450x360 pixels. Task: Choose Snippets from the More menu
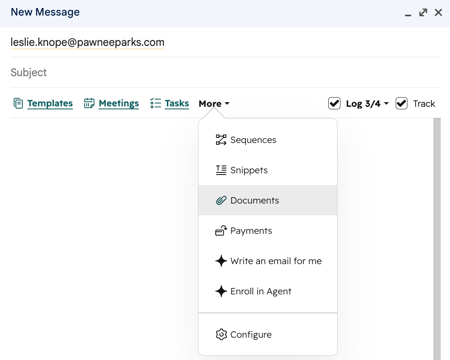tap(268, 170)
